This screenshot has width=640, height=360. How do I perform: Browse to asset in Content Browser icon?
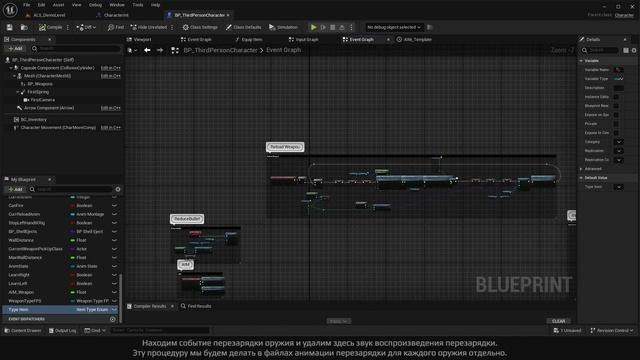tap(24, 27)
